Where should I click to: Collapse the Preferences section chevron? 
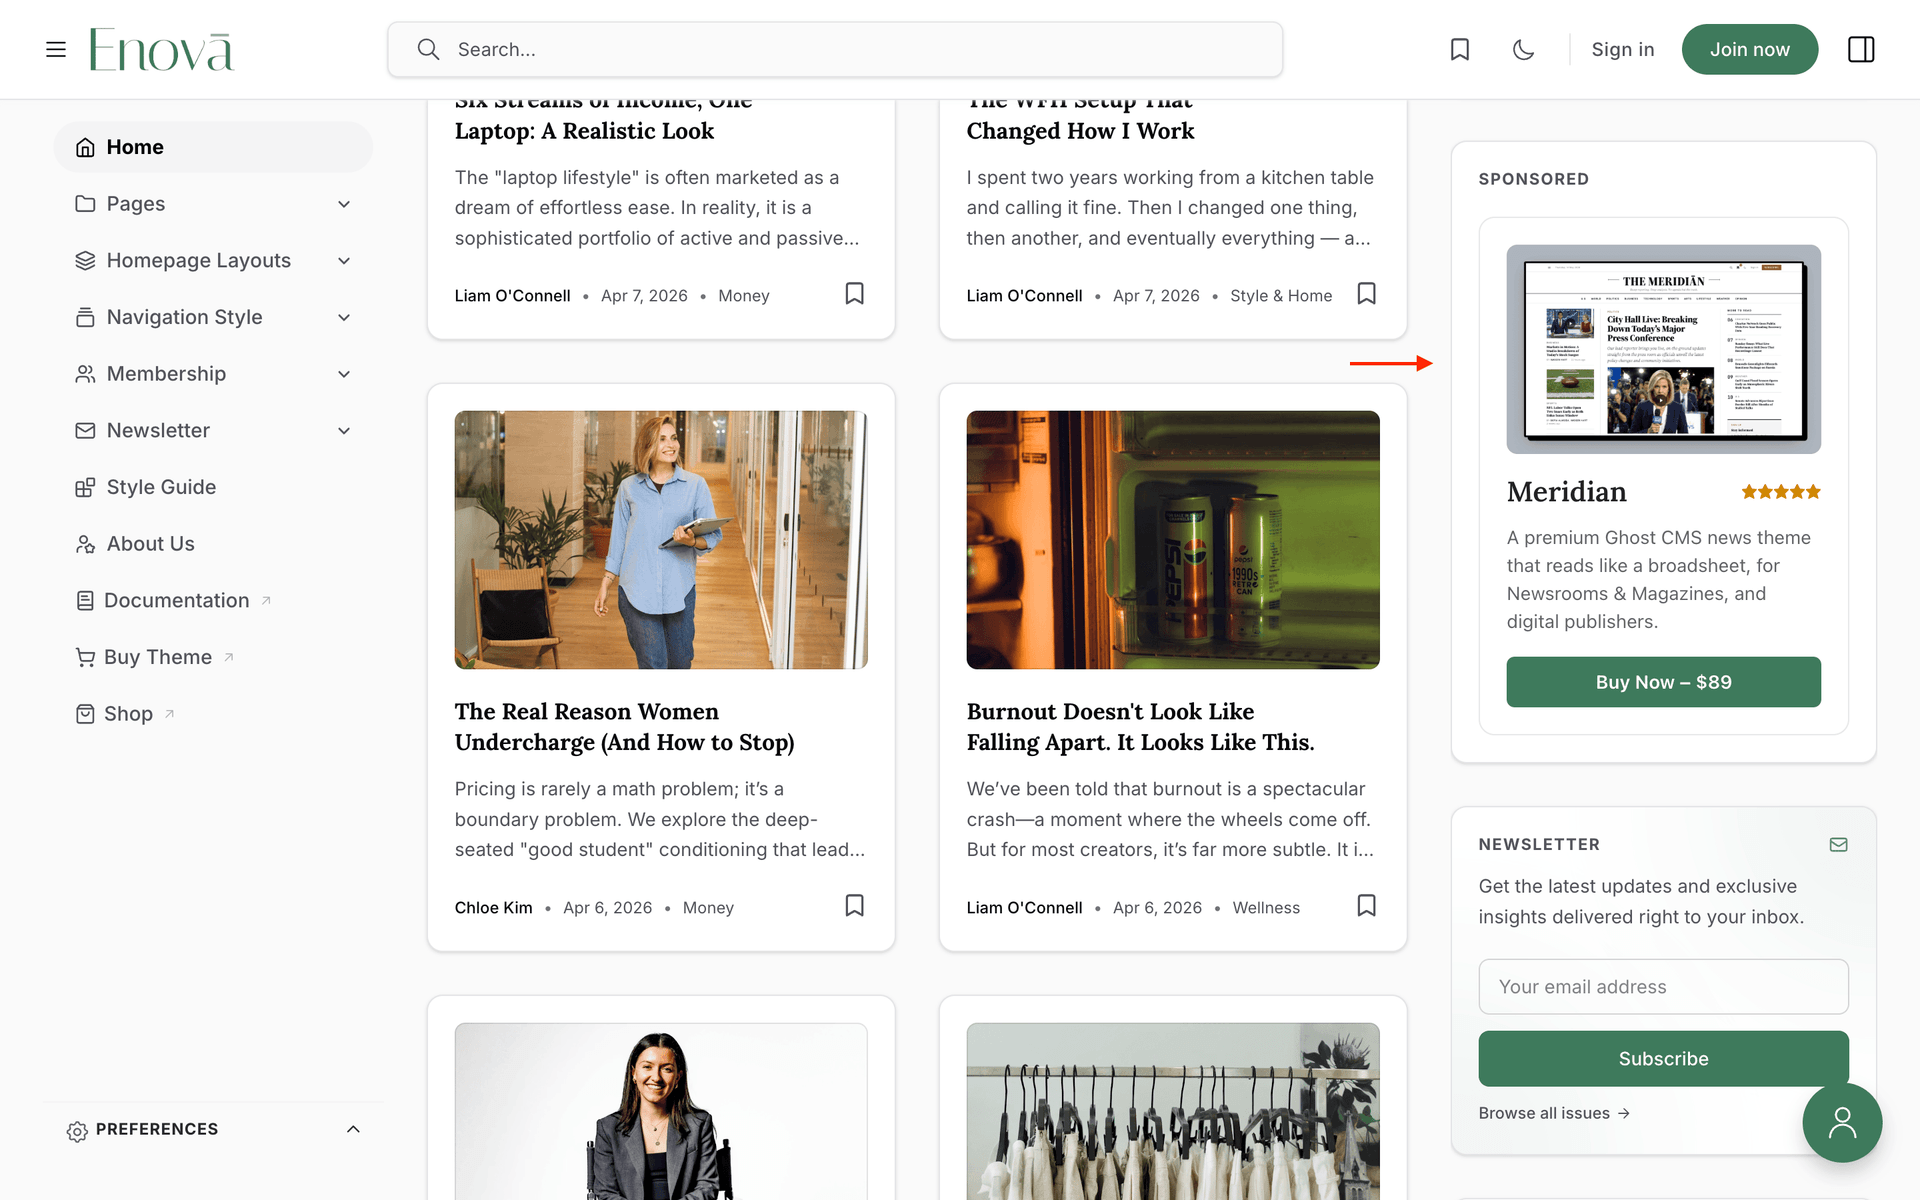pos(353,1129)
